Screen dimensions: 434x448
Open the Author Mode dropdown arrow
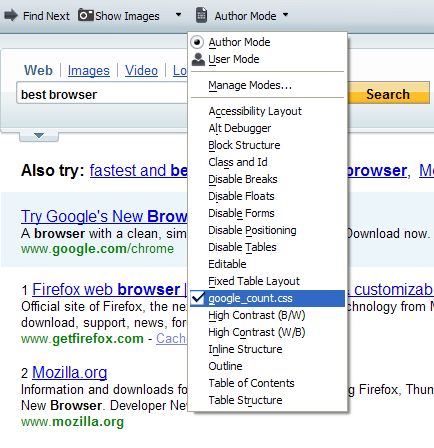(x=285, y=15)
